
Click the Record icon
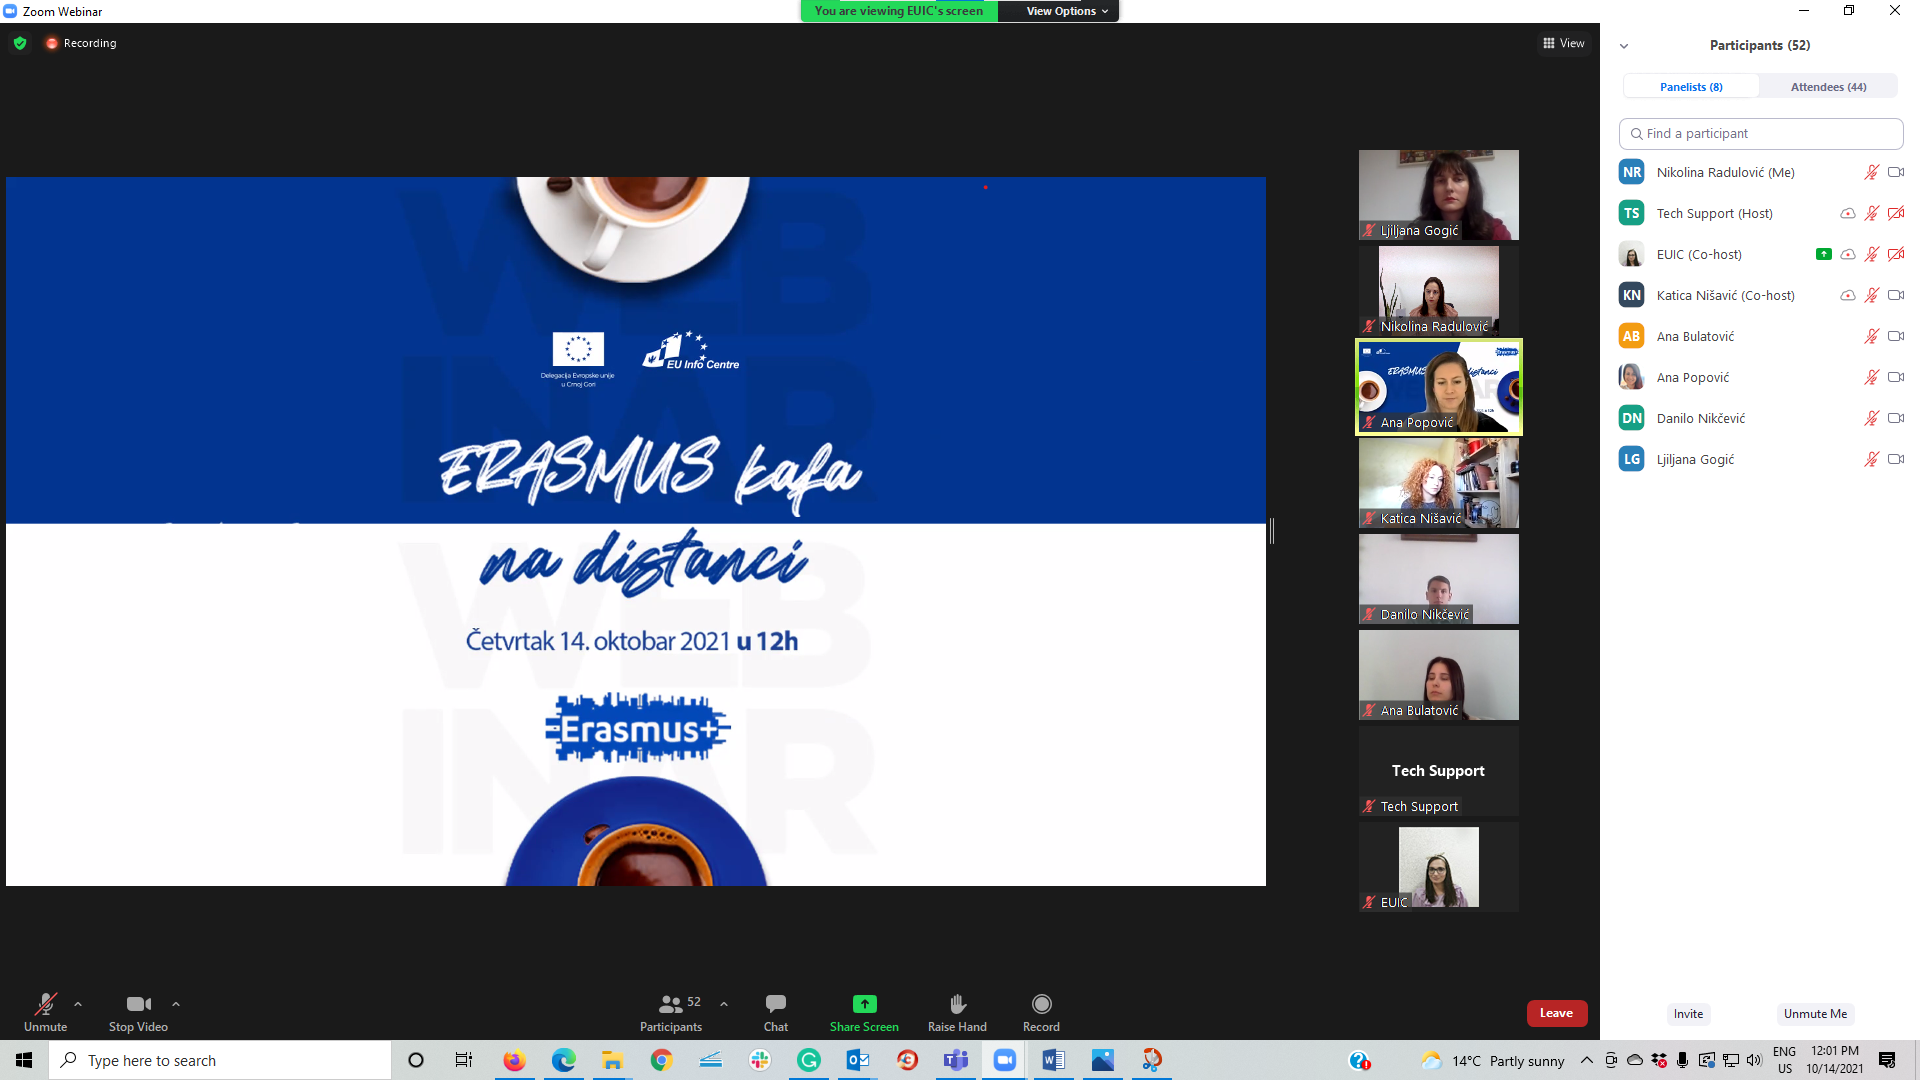click(1041, 1004)
